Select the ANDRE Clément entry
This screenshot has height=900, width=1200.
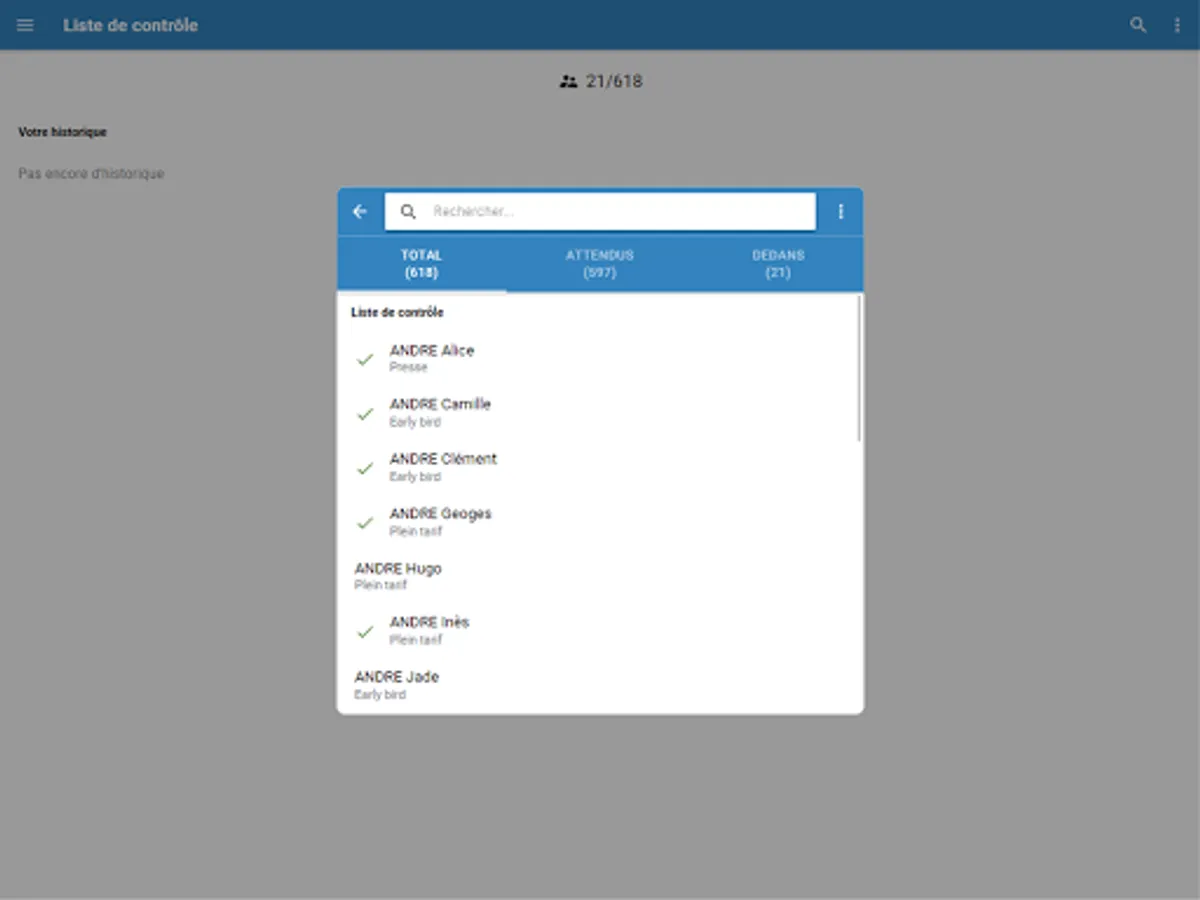pos(600,468)
